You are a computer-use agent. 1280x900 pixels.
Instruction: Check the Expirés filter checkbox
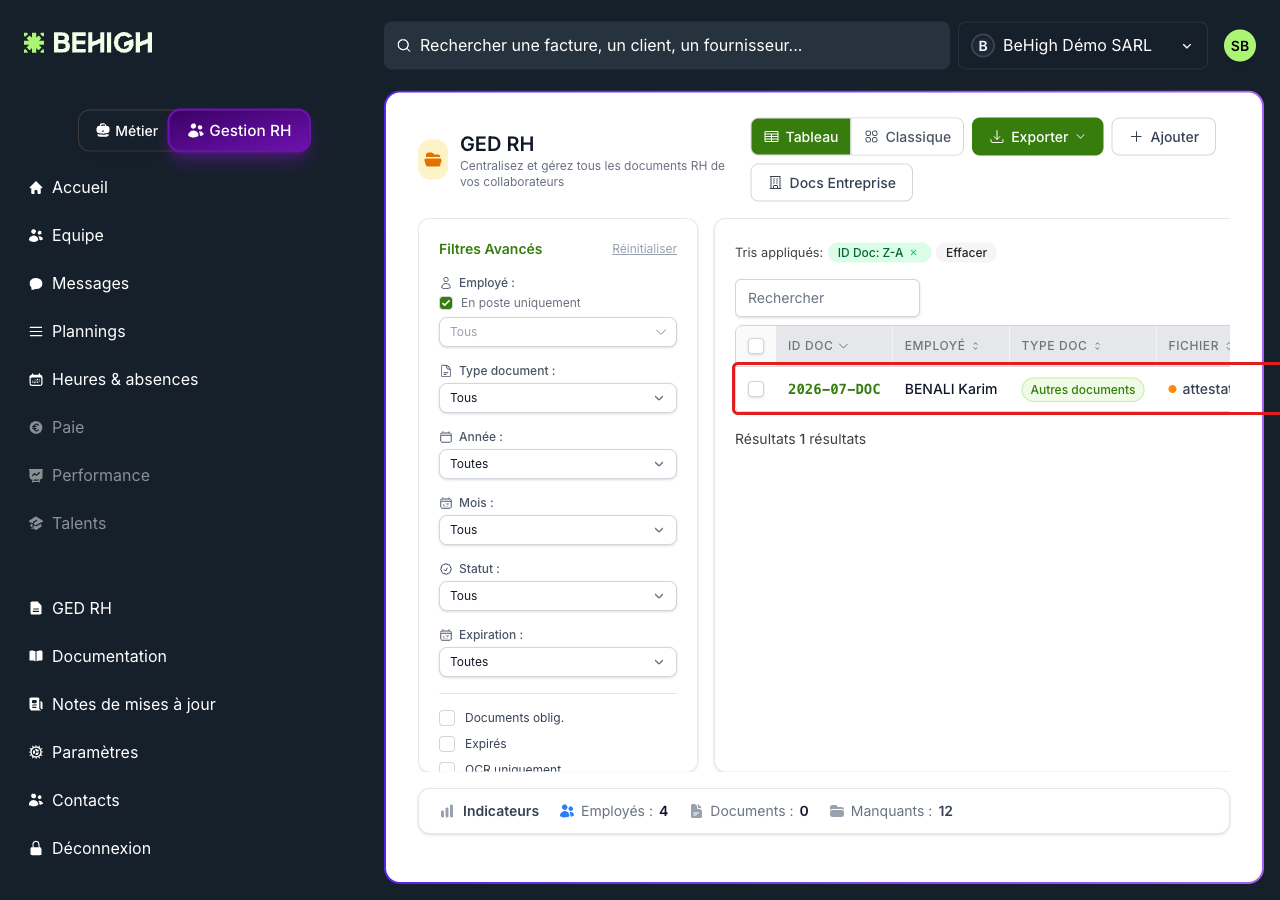pyautogui.click(x=447, y=744)
